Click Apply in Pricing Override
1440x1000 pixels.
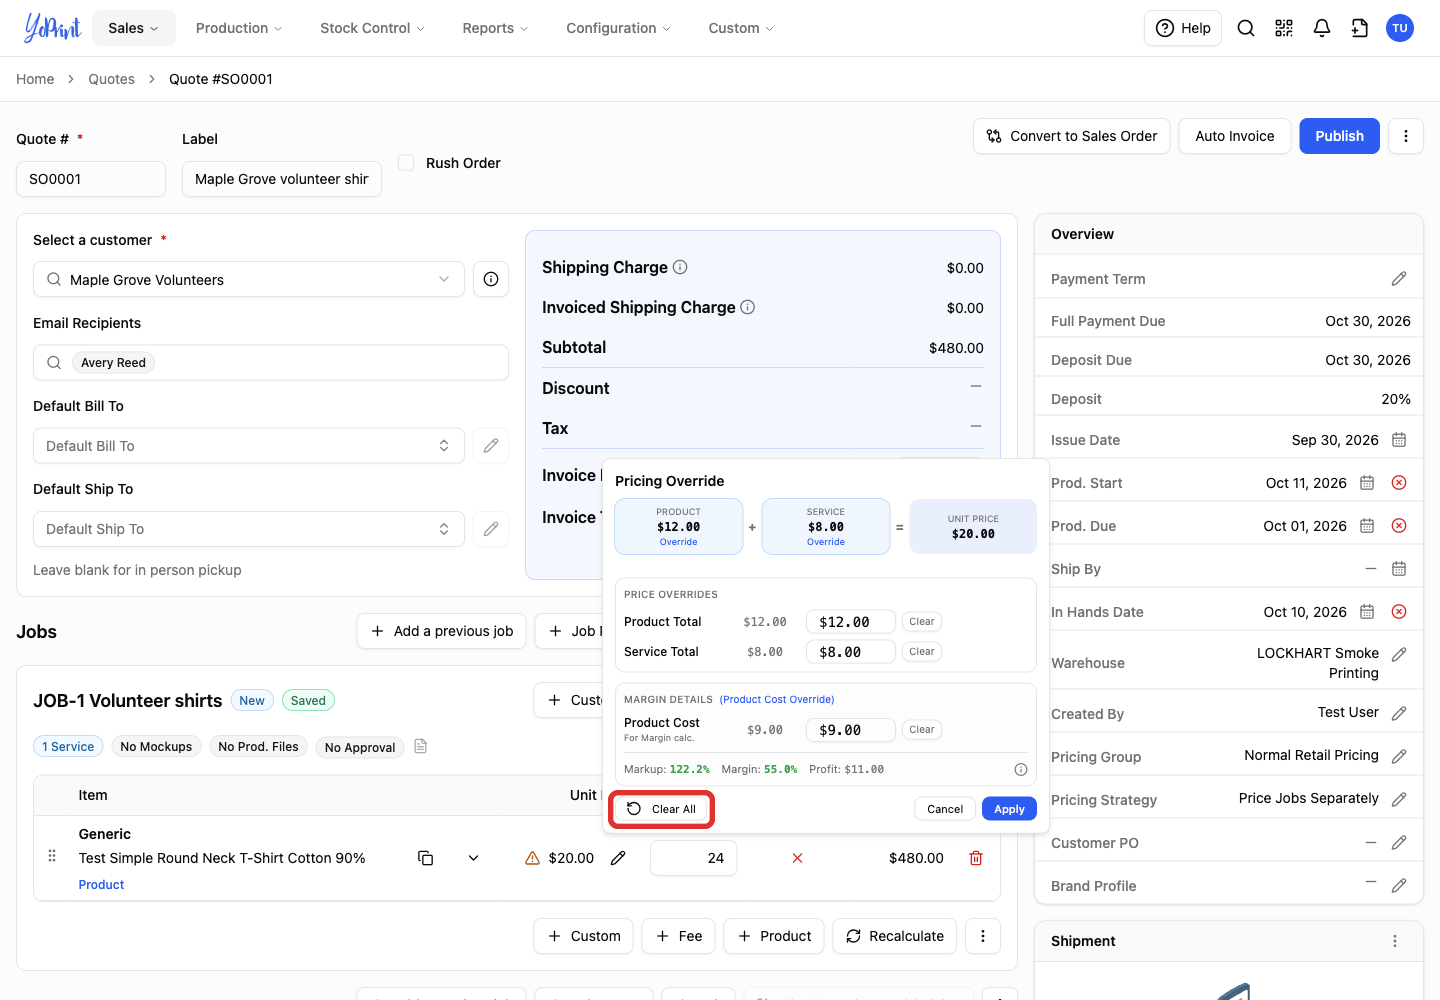(x=1009, y=809)
